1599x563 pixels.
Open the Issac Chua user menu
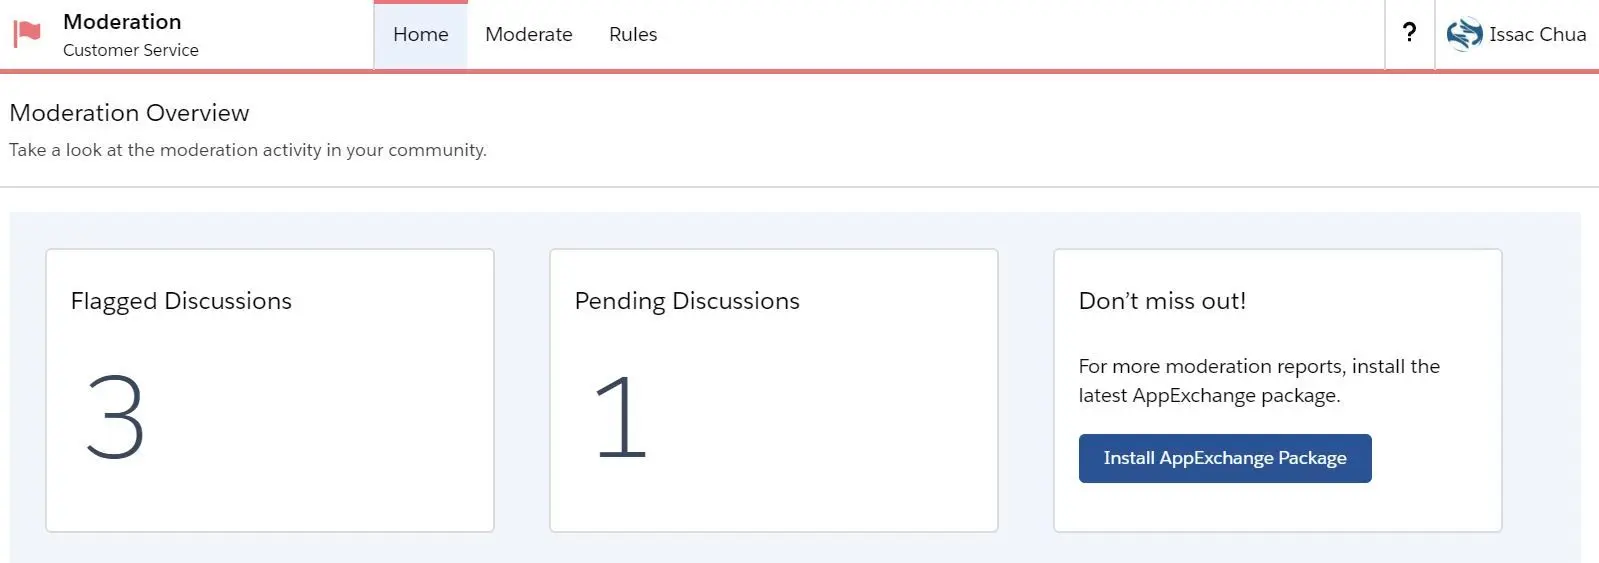point(1516,34)
